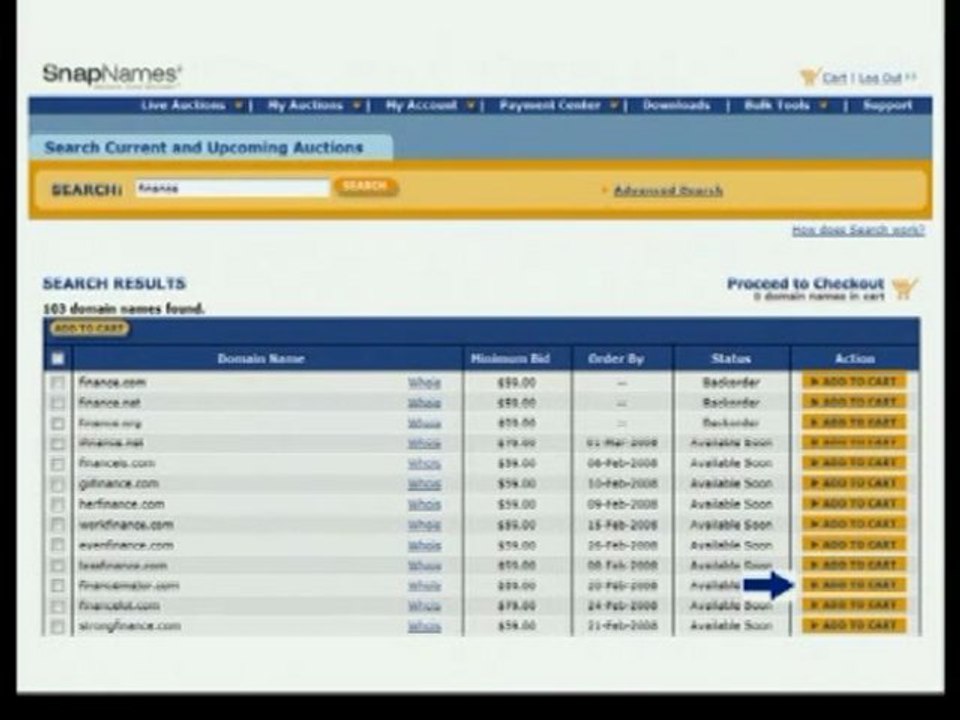Expand the My Account dropdown arrow

click(470, 105)
